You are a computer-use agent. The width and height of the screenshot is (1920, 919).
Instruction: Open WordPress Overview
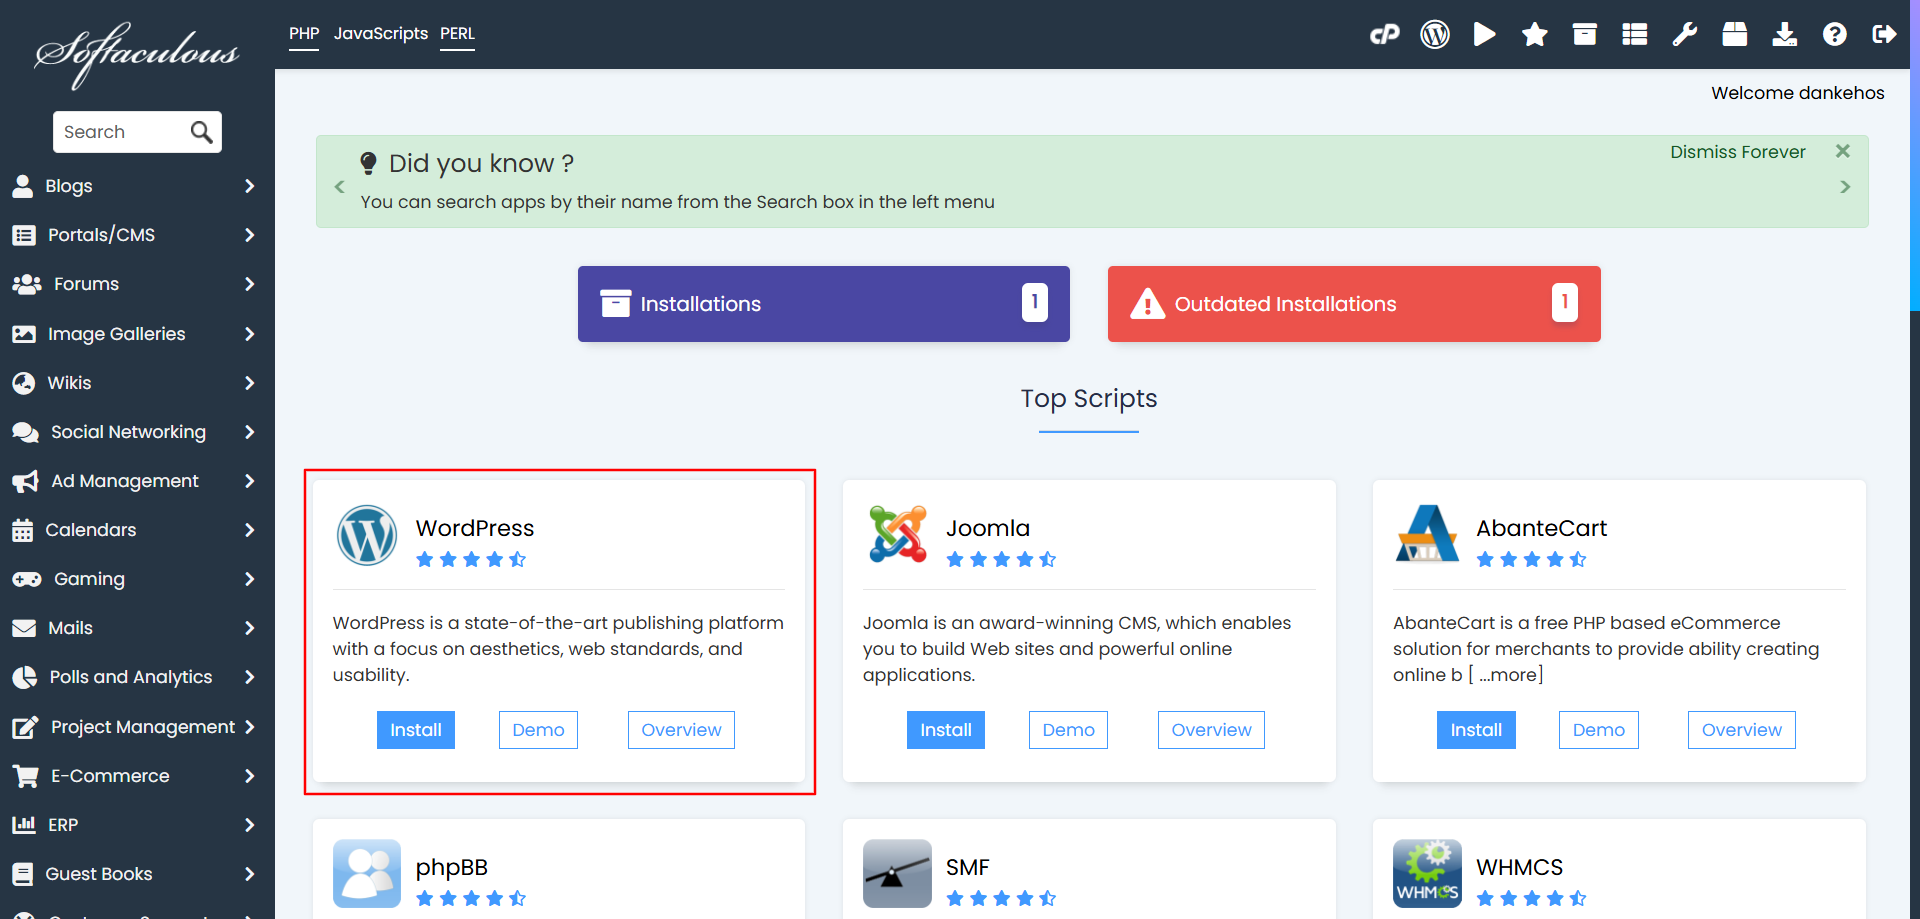tap(681, 730)
